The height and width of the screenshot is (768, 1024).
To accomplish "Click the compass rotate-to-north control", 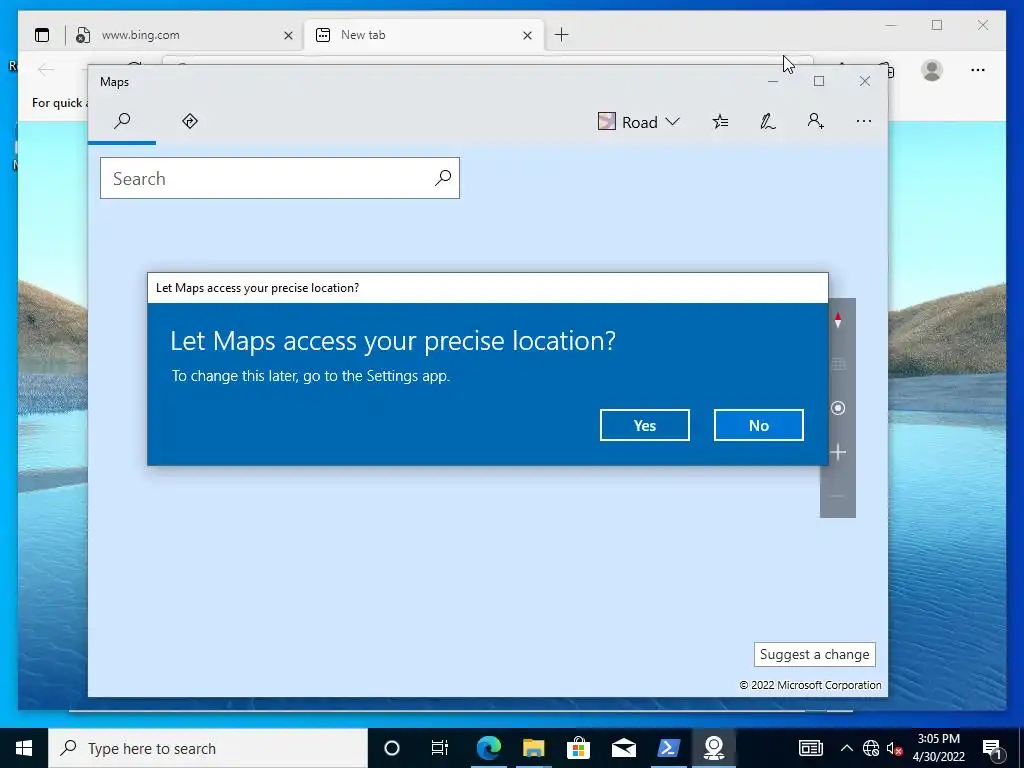I will click(838, 320).
